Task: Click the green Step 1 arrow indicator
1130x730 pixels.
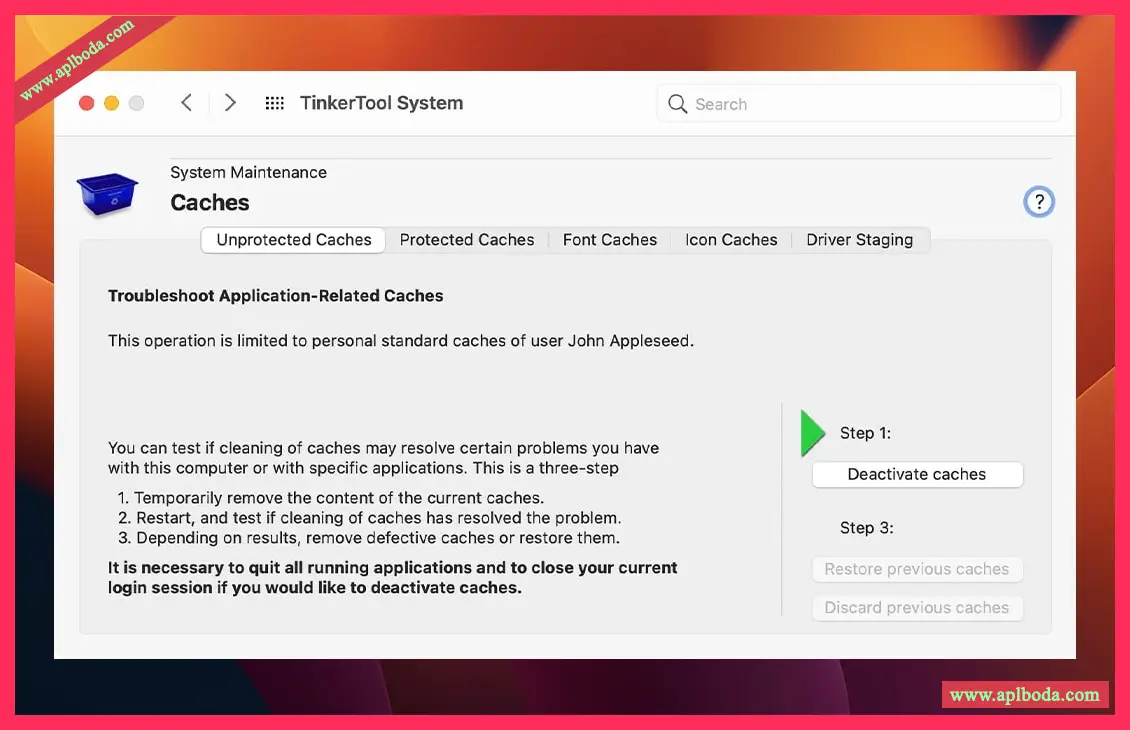Action: pos(813,433)
